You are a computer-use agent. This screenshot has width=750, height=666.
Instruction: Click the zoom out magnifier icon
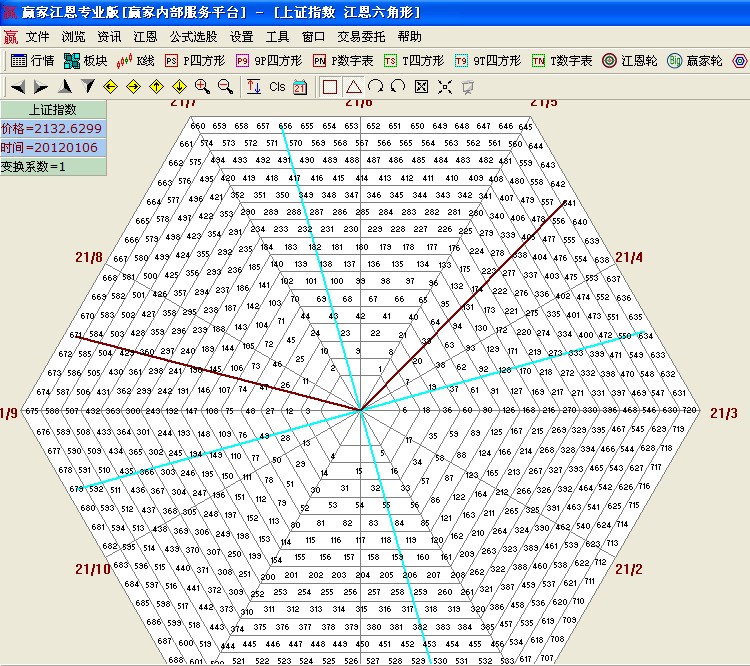tap(225, 87)
